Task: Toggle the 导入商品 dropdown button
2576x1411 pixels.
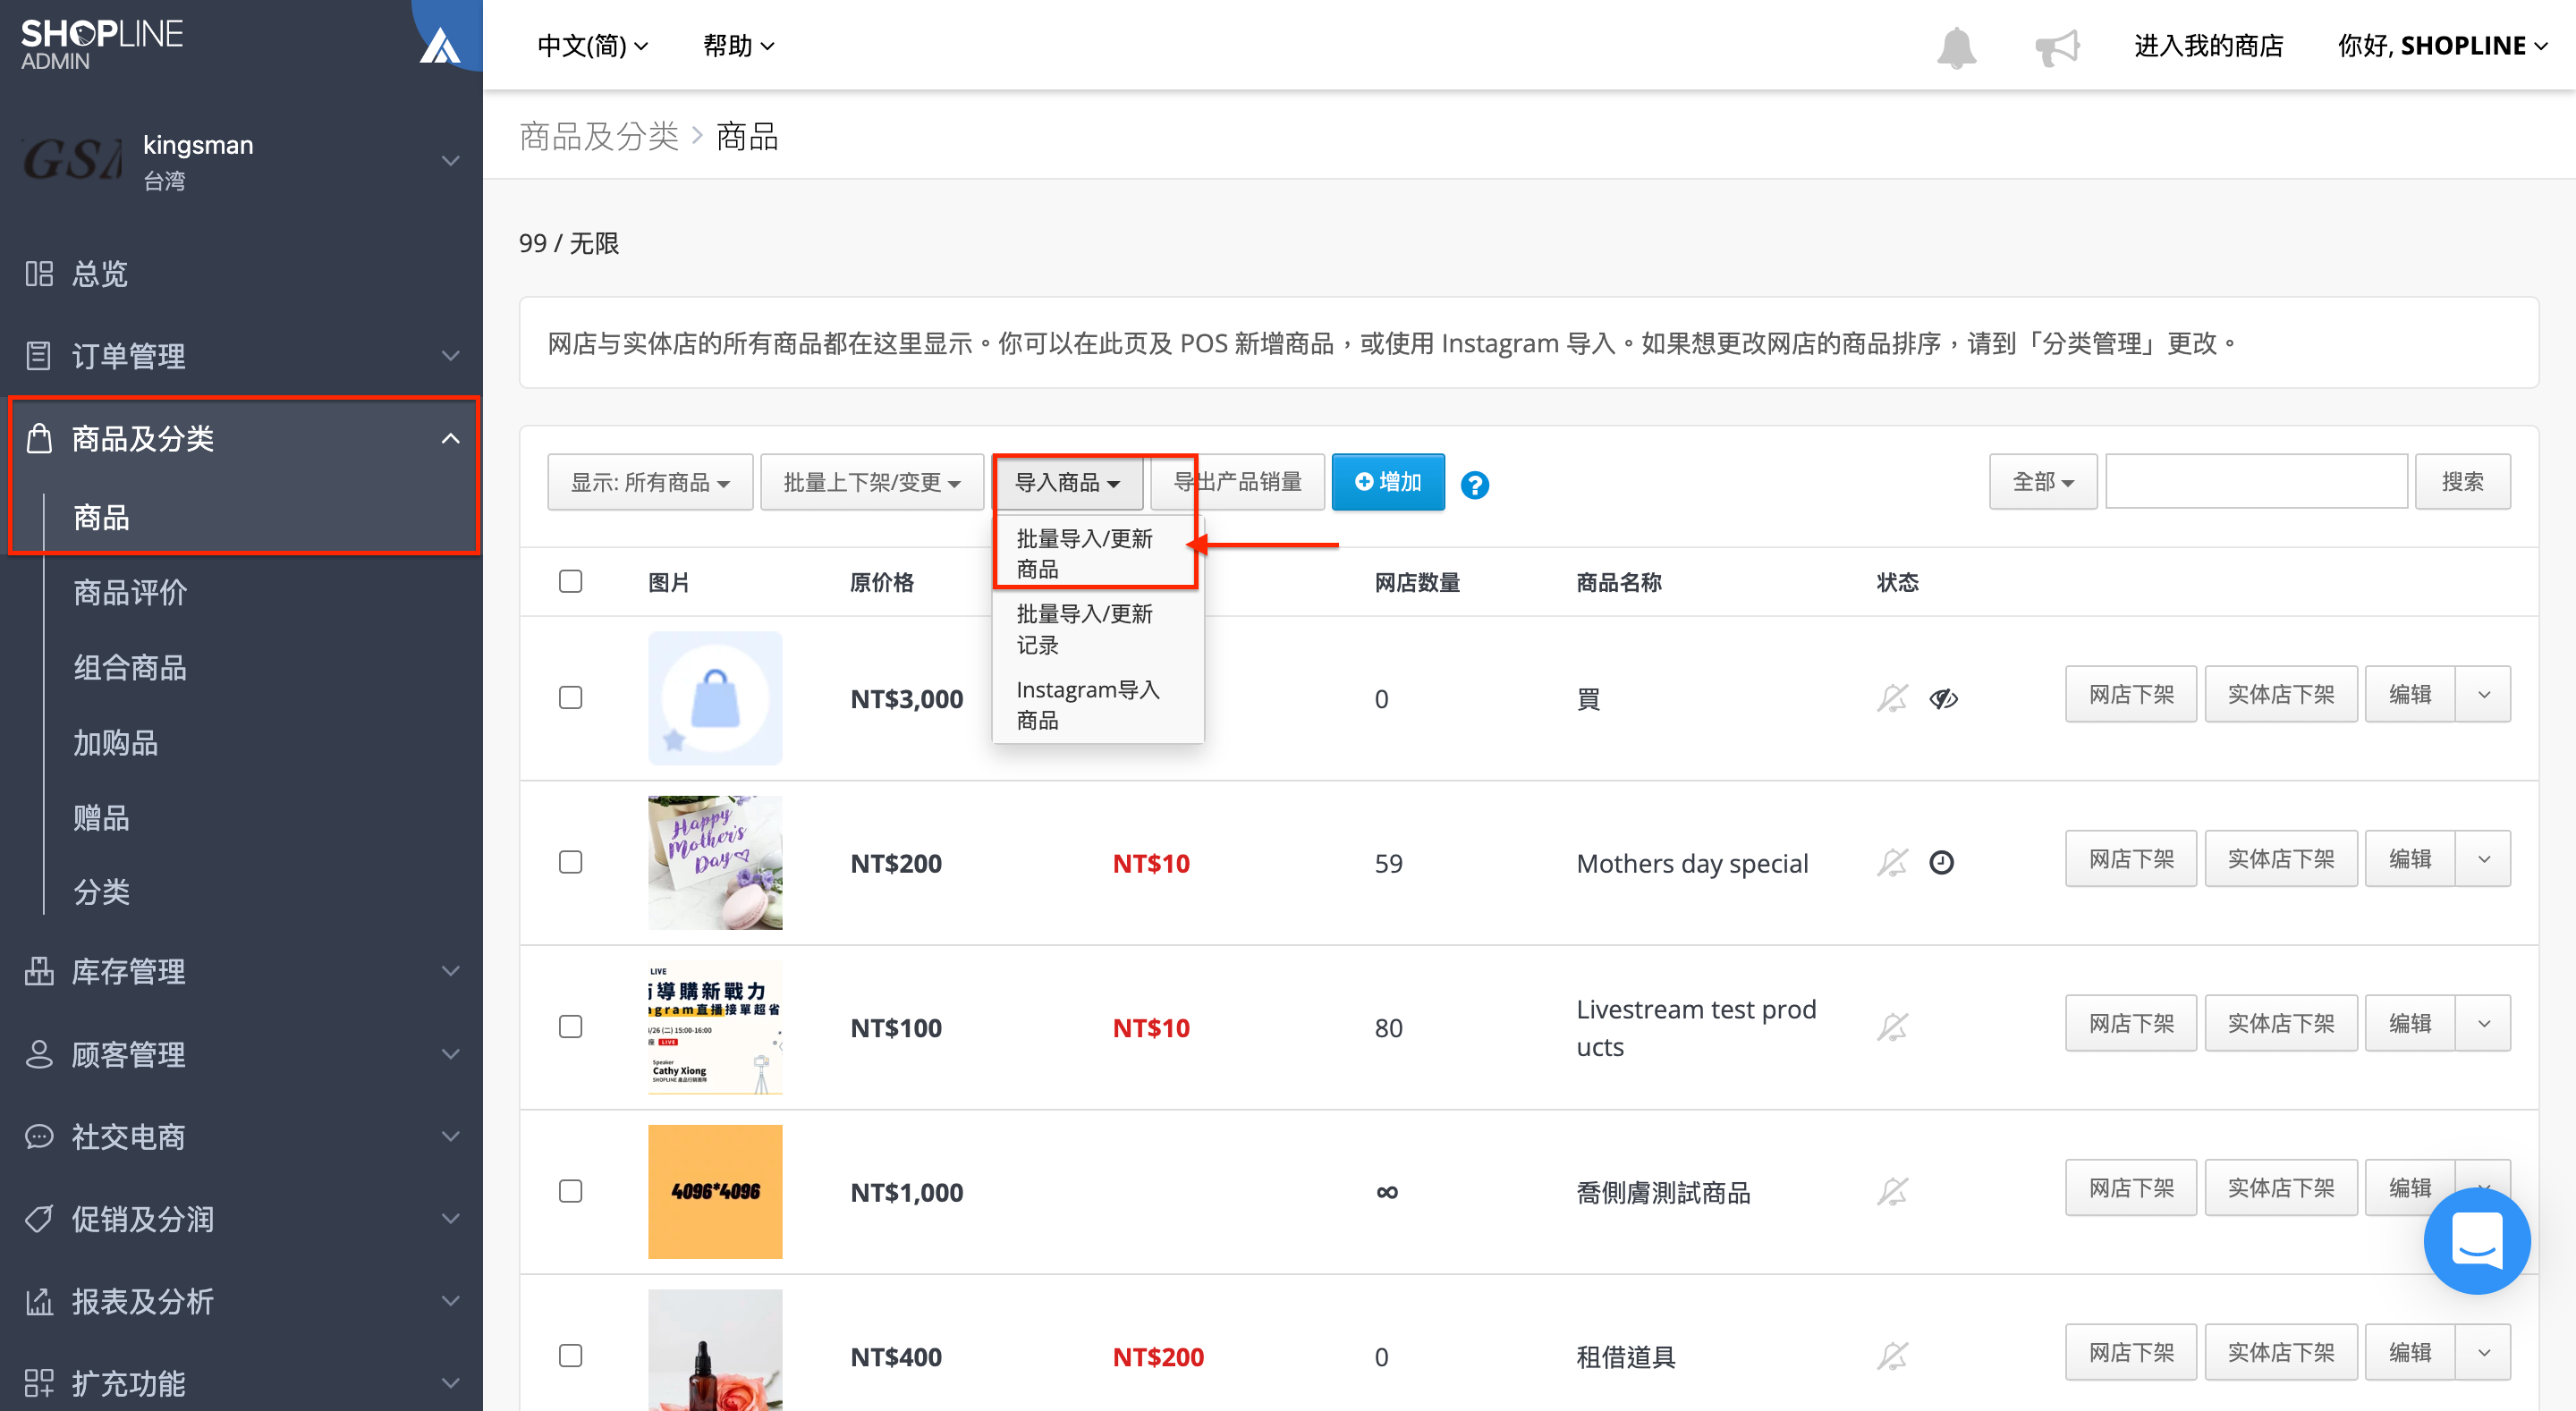Action: pos(1067,482)
